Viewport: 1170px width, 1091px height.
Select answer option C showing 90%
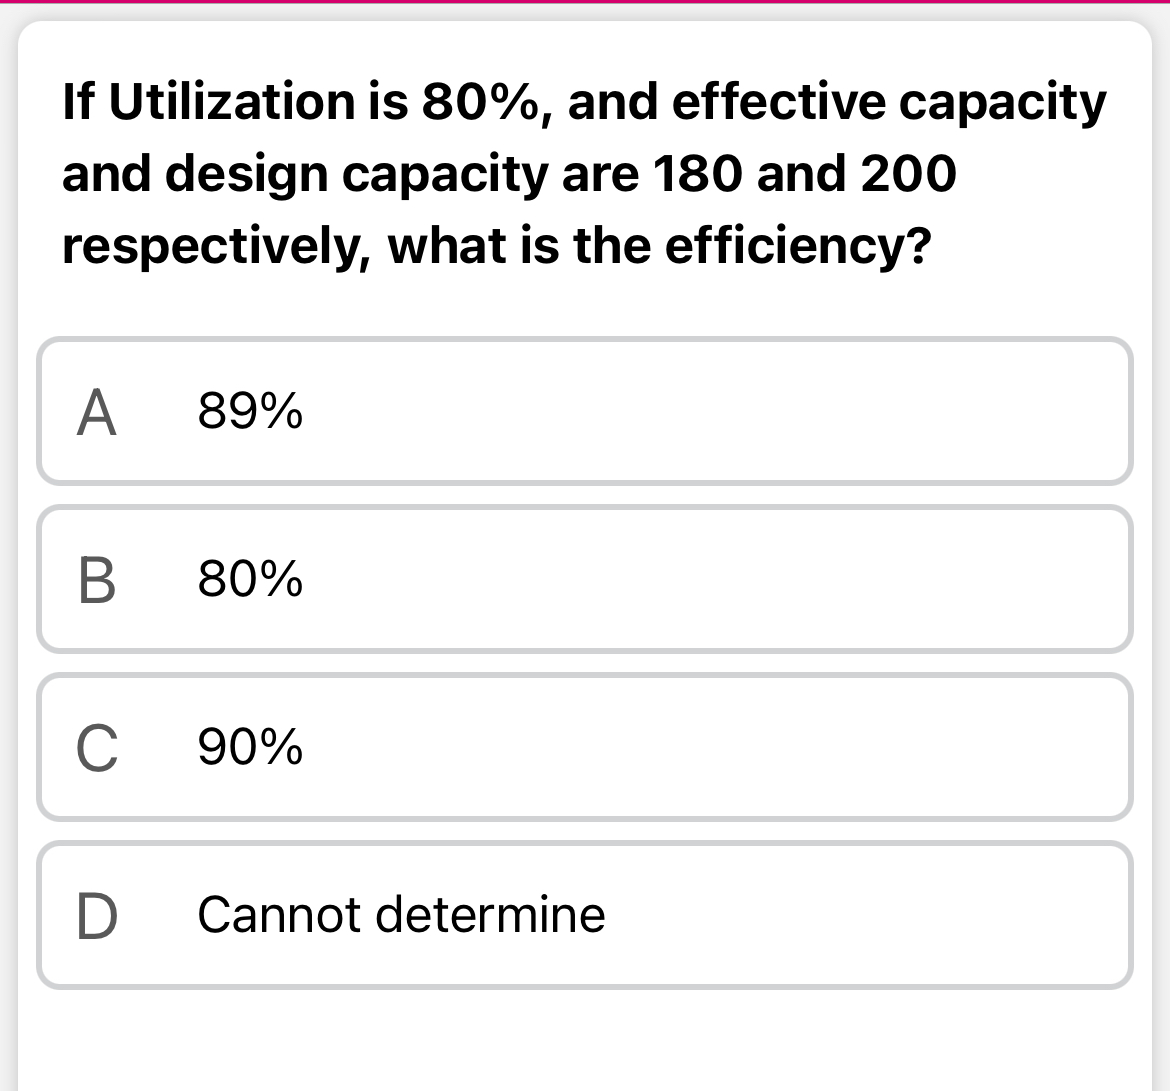(585, 747)
